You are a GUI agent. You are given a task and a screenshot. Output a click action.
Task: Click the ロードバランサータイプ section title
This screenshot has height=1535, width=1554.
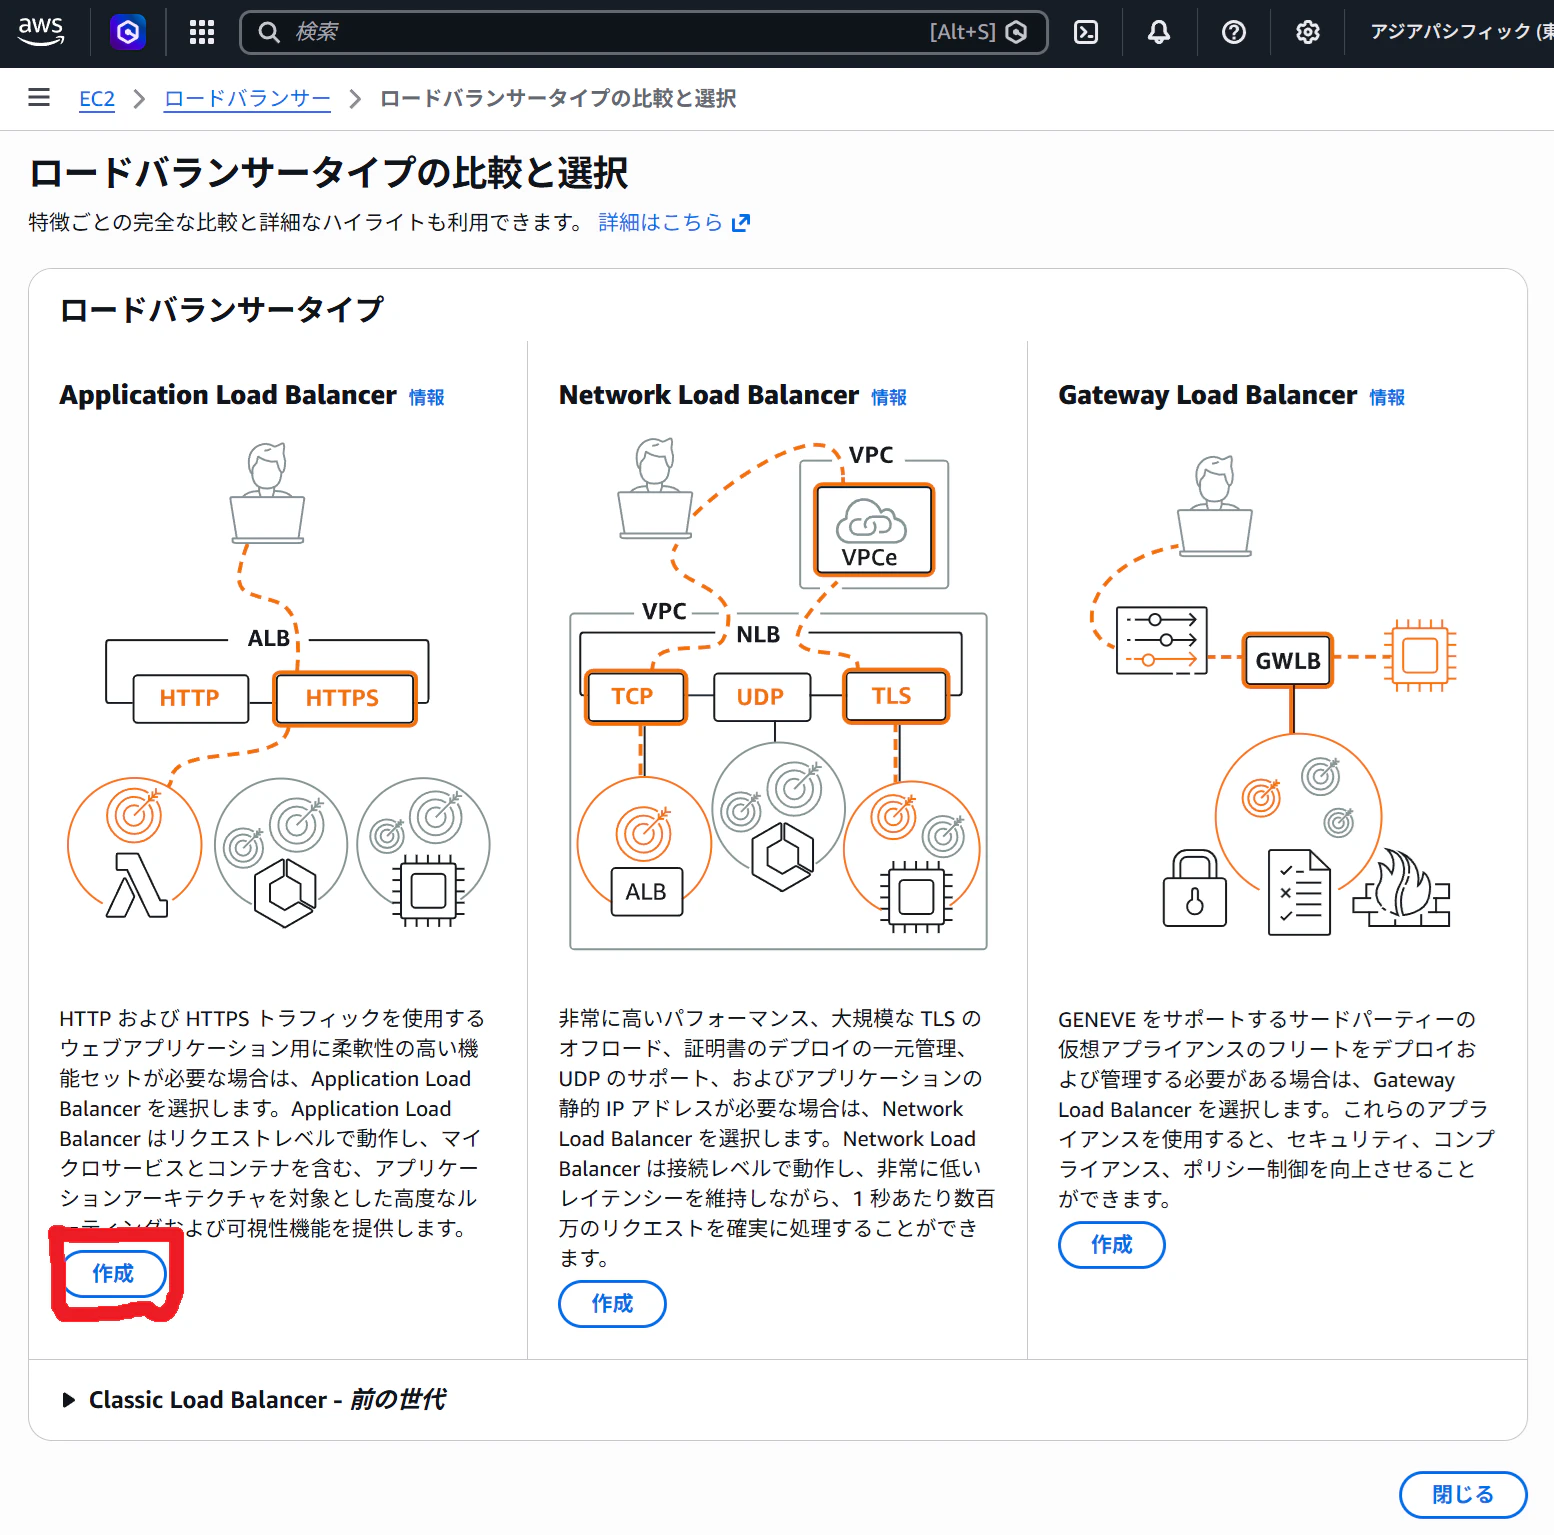coord(222,310)
